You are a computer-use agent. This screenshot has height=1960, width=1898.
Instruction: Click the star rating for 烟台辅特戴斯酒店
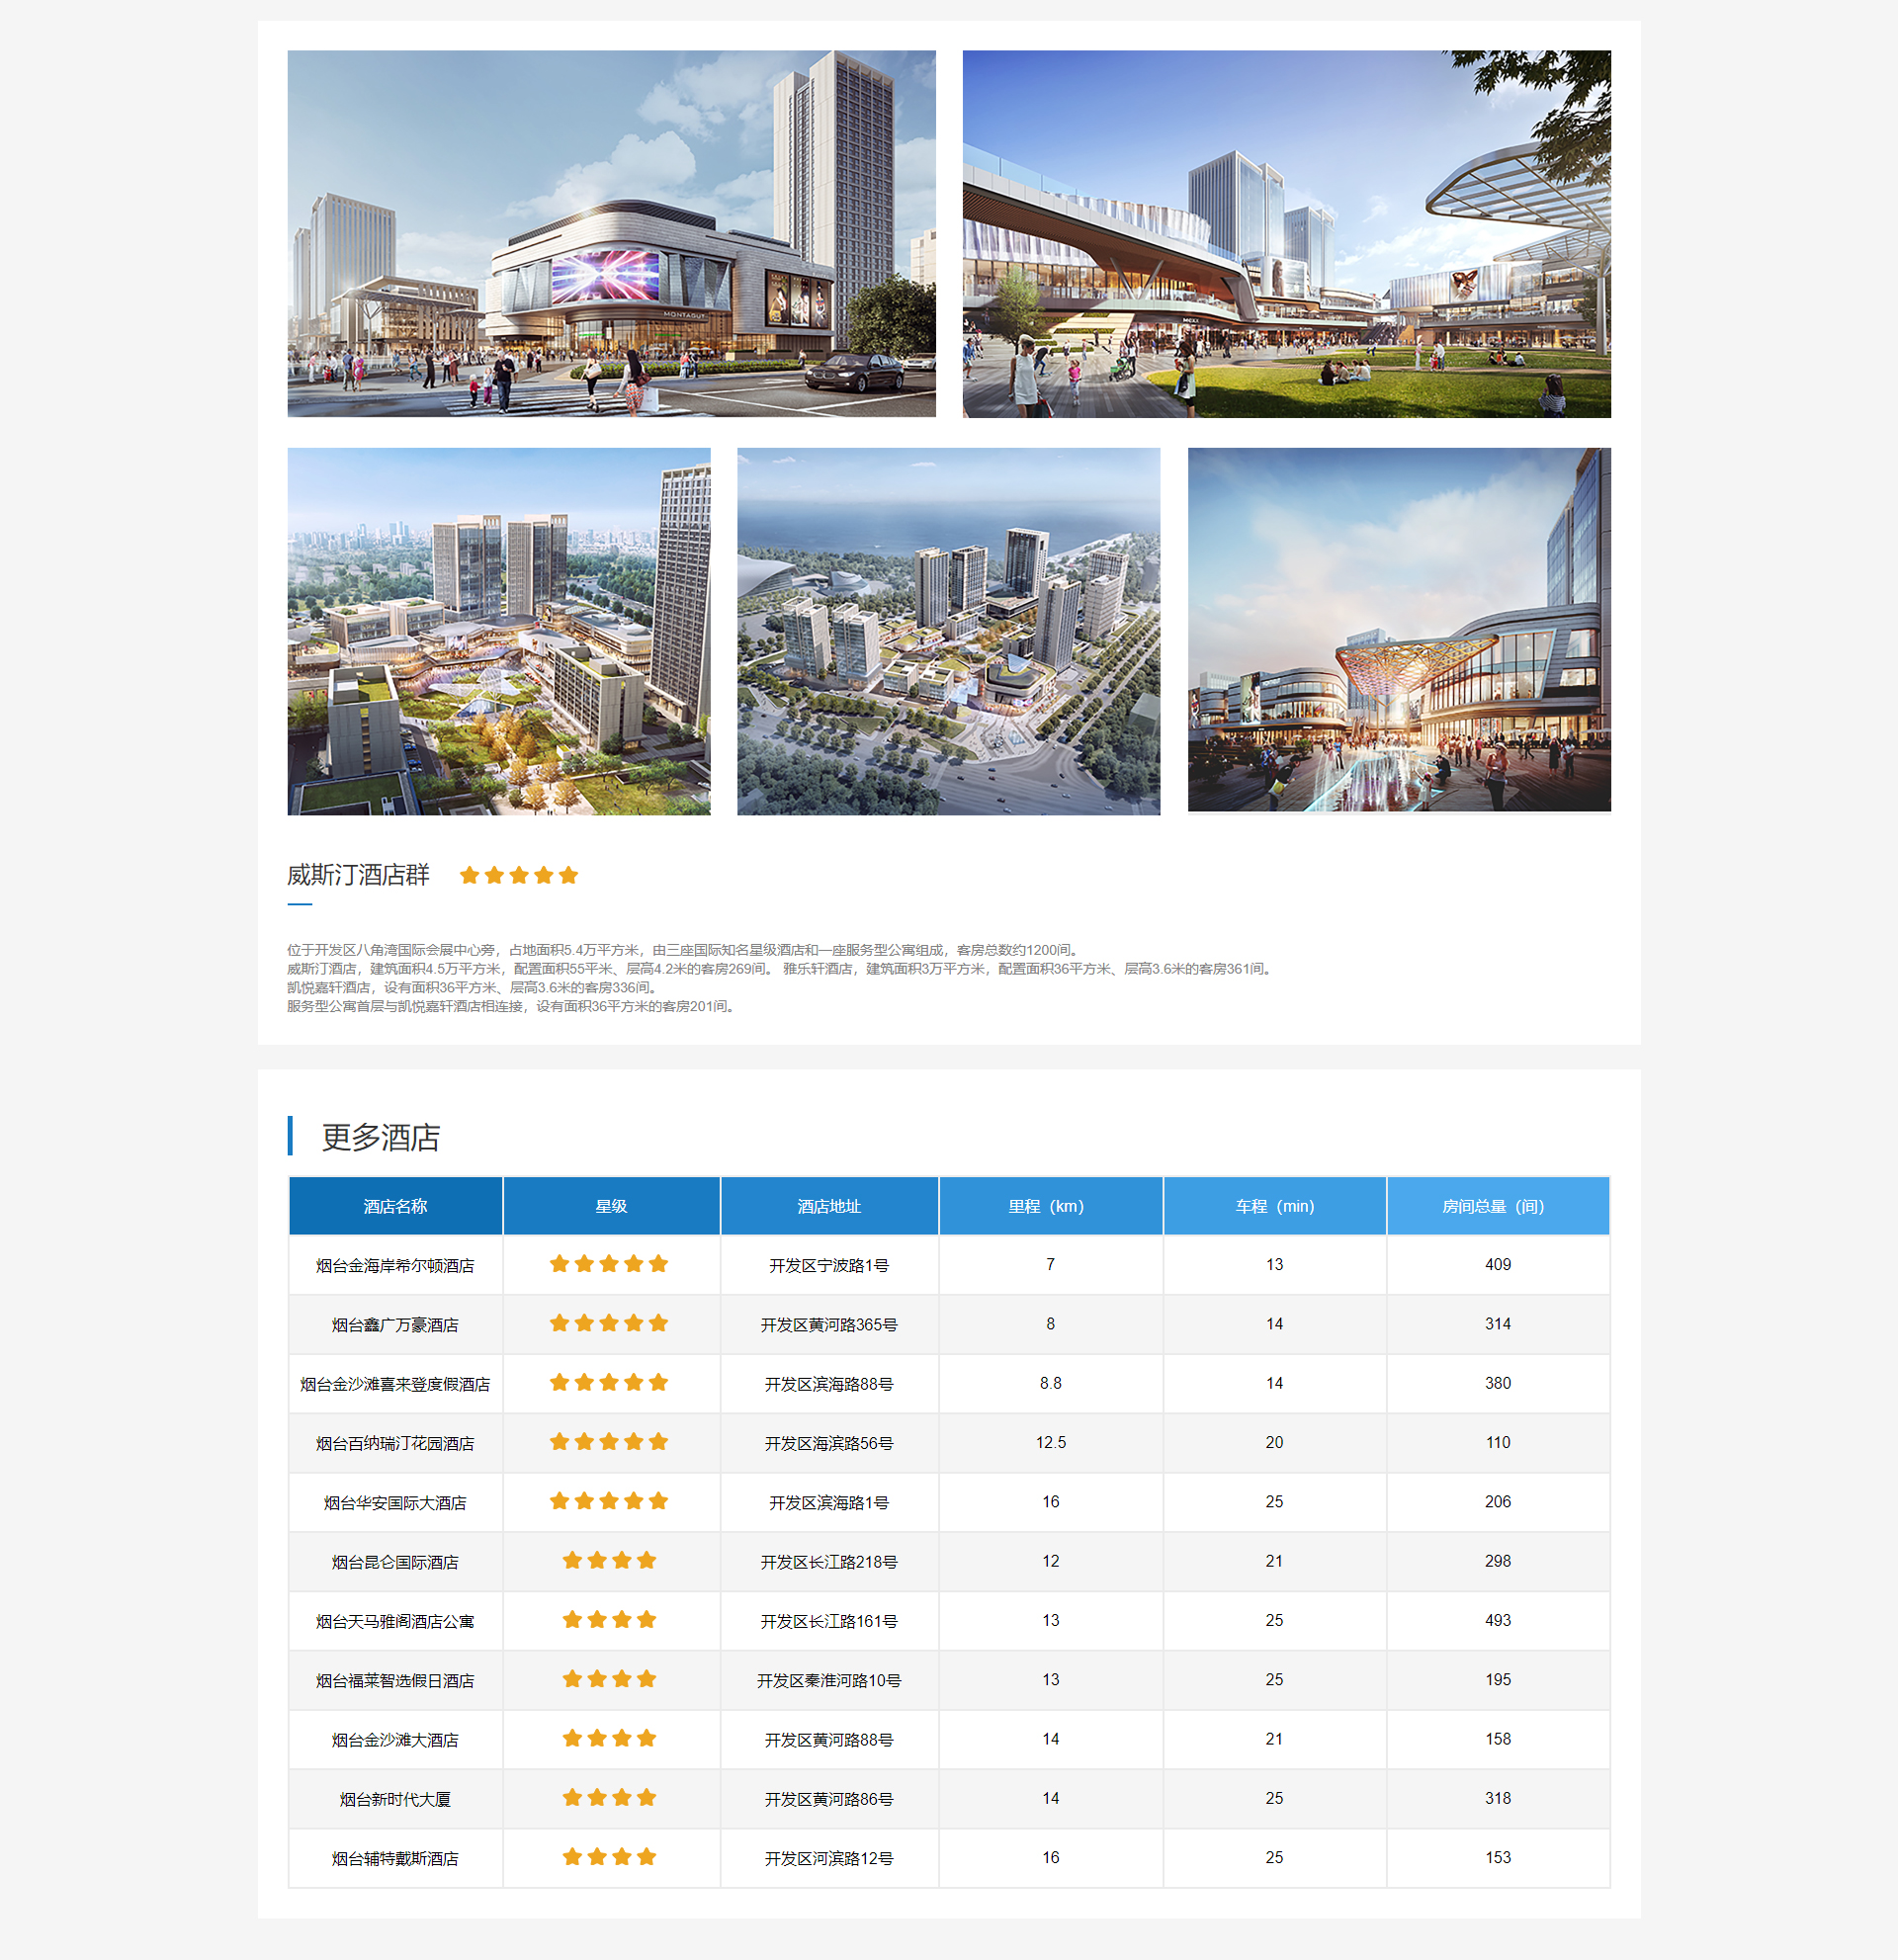609,1857
